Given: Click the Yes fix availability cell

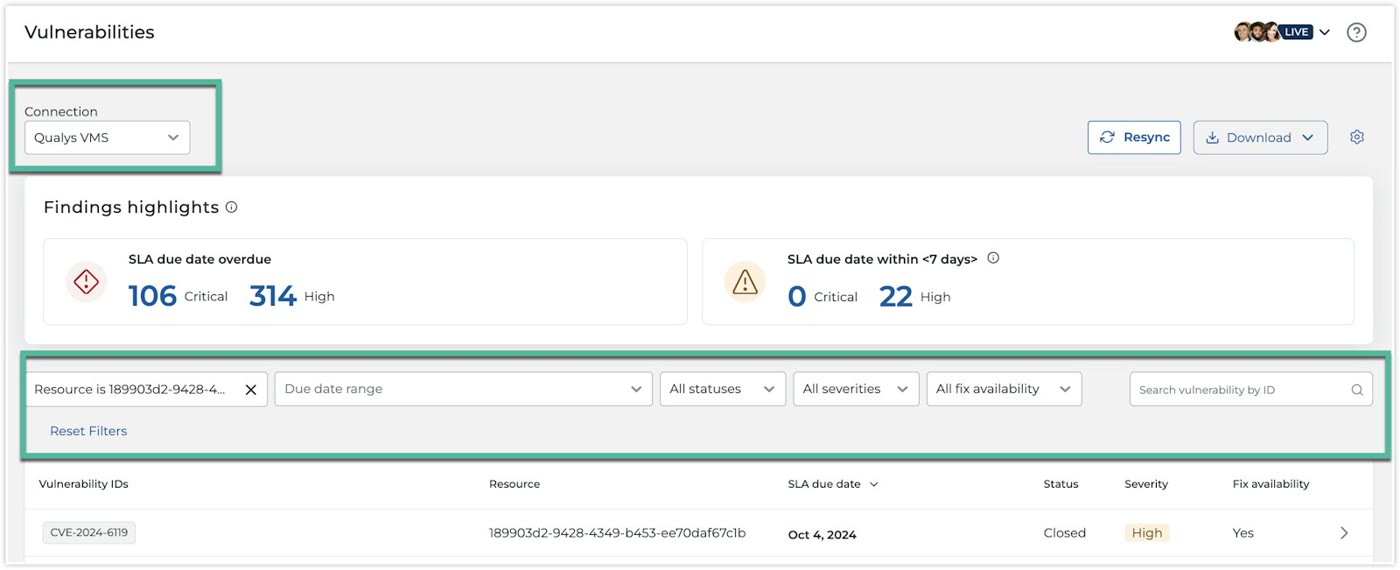Looking at the screenshot, I should pos(1243,533).
